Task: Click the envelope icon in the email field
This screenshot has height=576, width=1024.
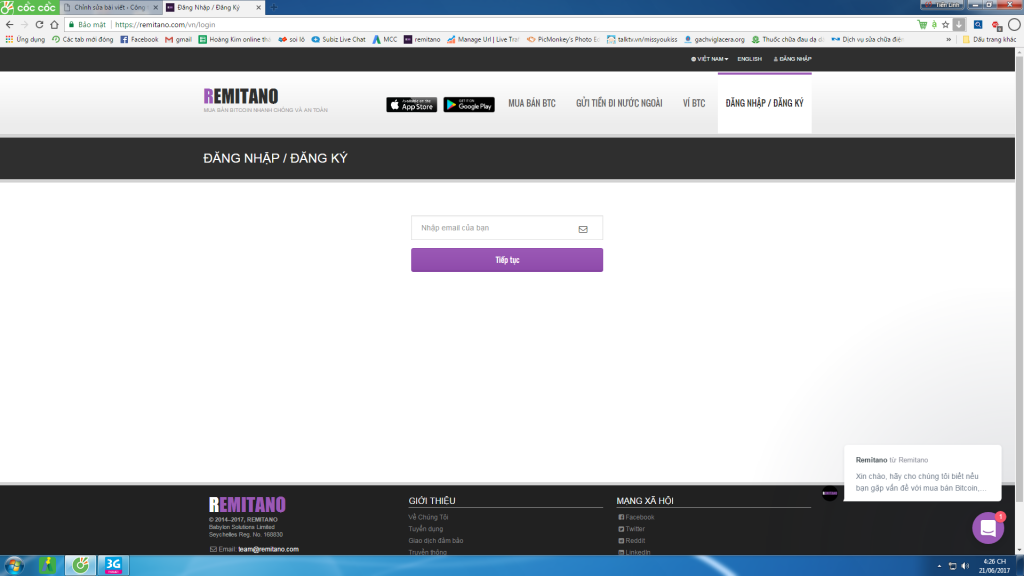Action: click(x=583, y=229)
